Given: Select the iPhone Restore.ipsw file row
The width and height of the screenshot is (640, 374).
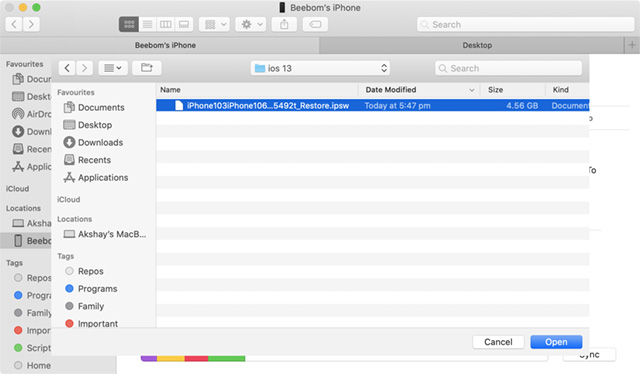Looking at the screenshot, I should (373, 106).
